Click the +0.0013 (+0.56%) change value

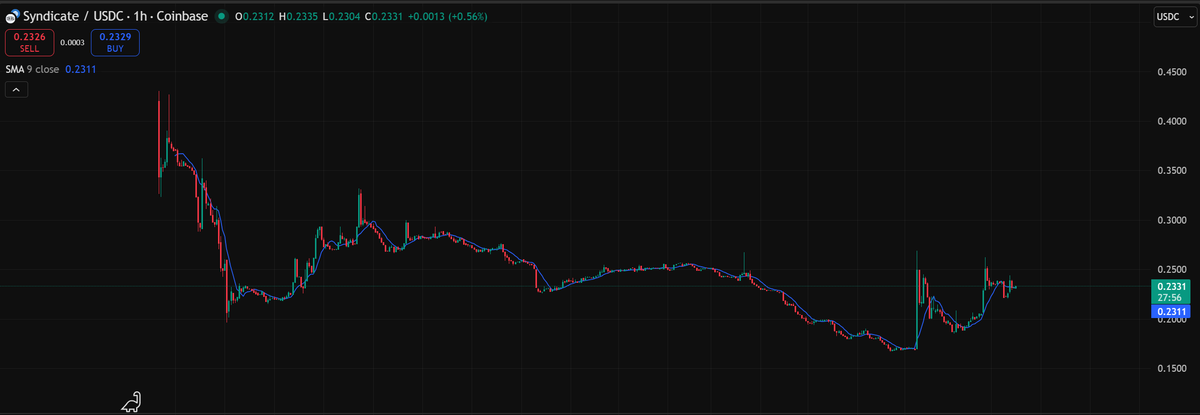[x=447, y=17]
